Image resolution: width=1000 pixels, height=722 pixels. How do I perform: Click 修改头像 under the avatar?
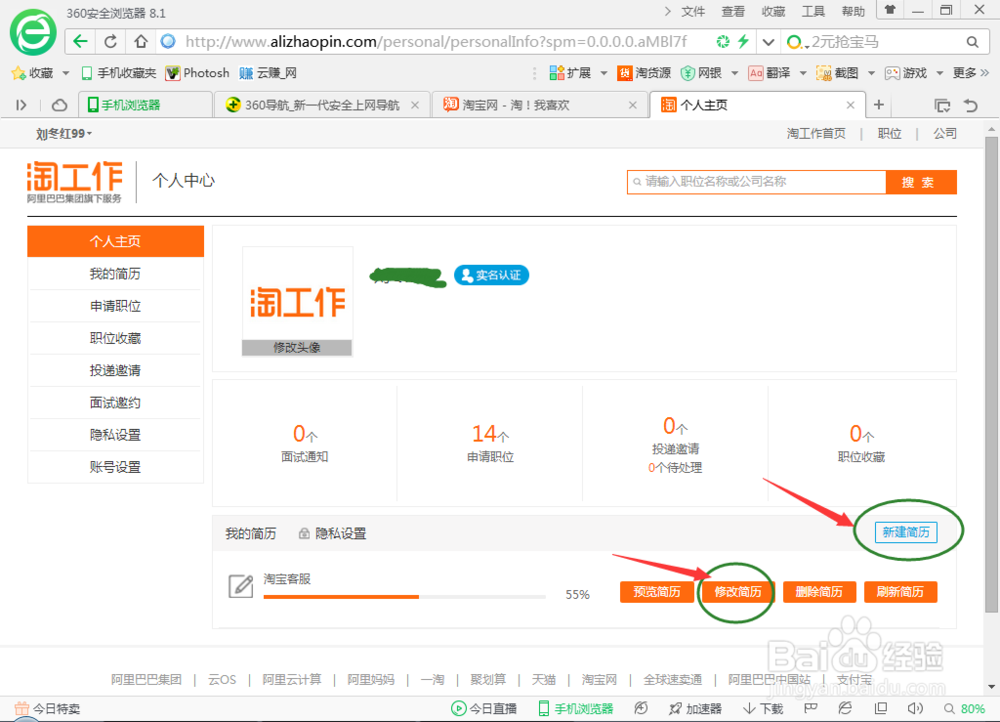pyautogui.click(x=297, y=348)
